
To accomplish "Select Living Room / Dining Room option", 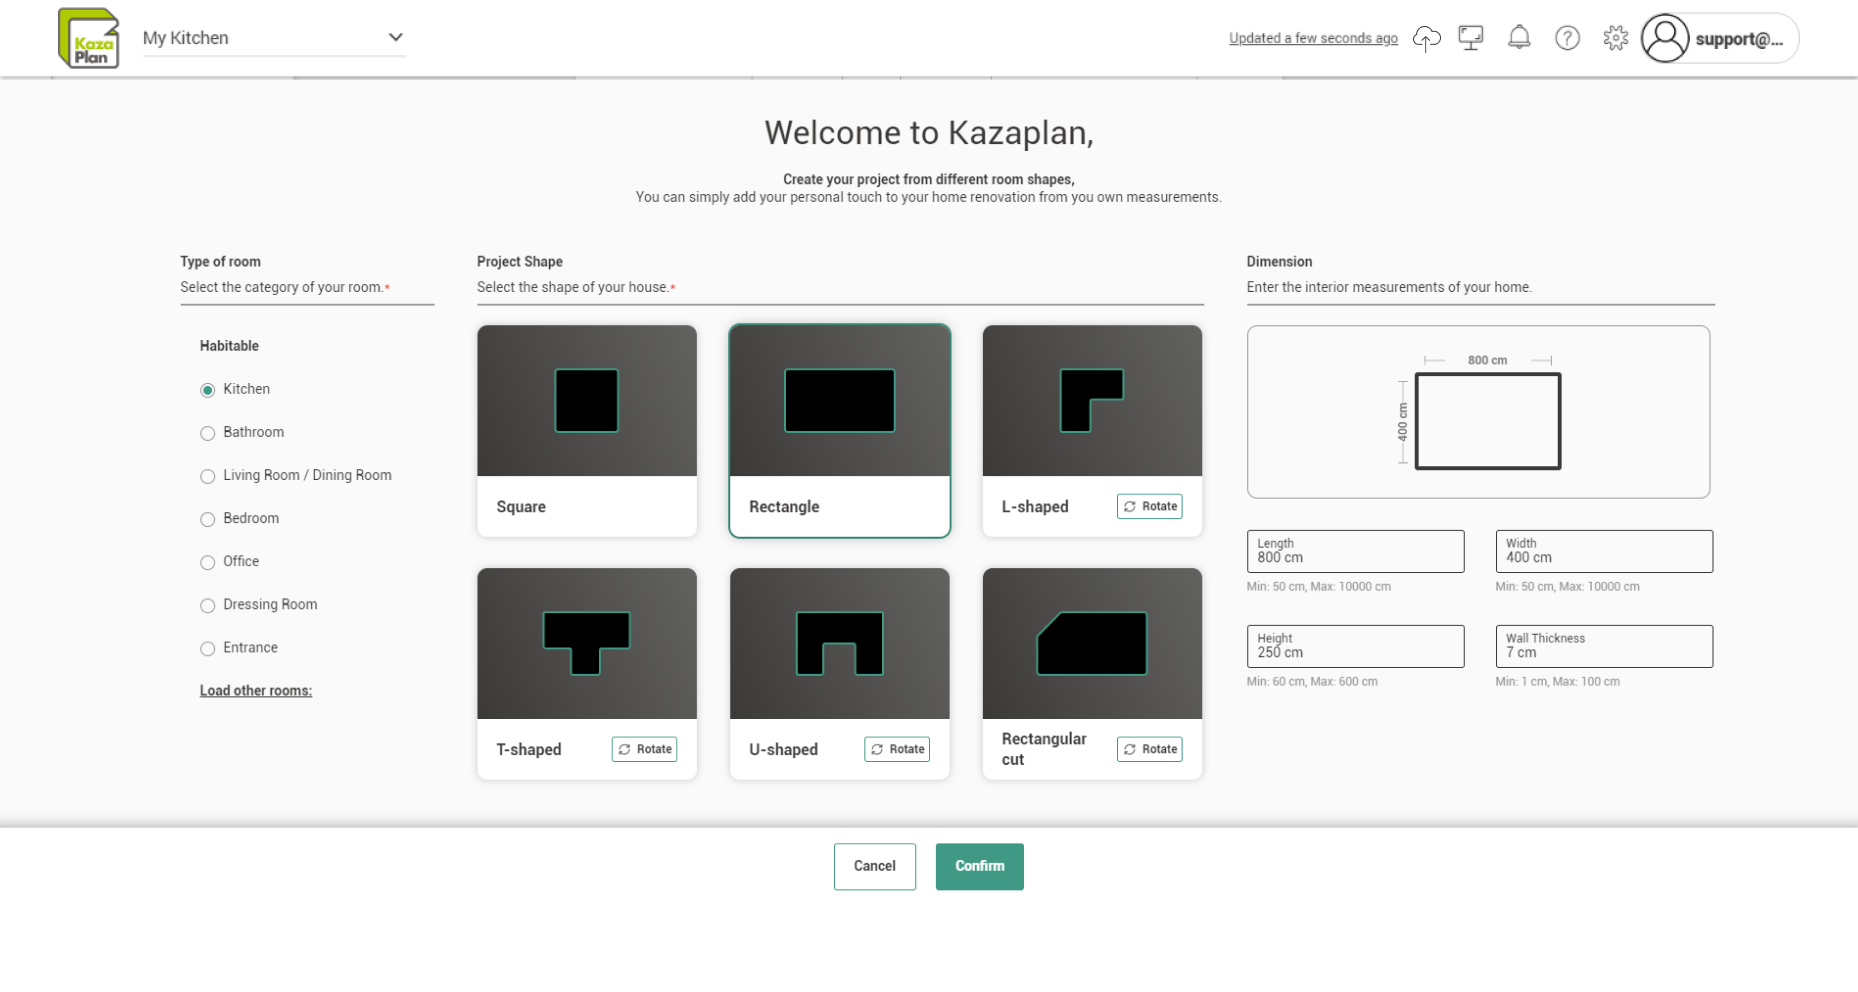I will [x=296, y=475].
